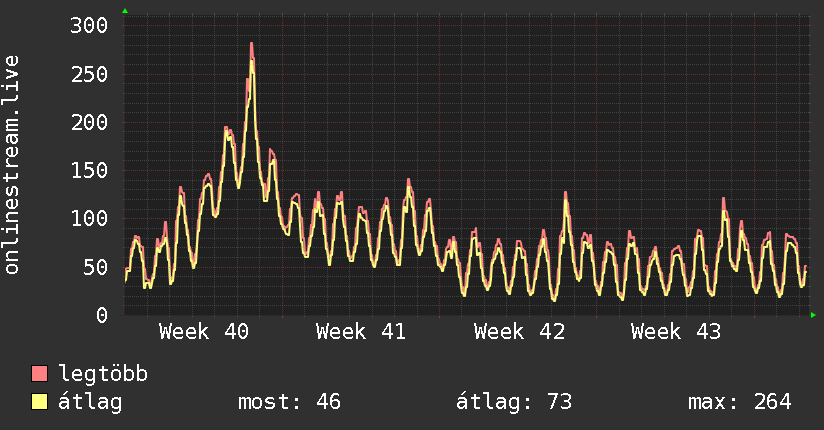Click the green arrow at x-axis end
The image size is (824, 430).
click(x=813, y=315)
